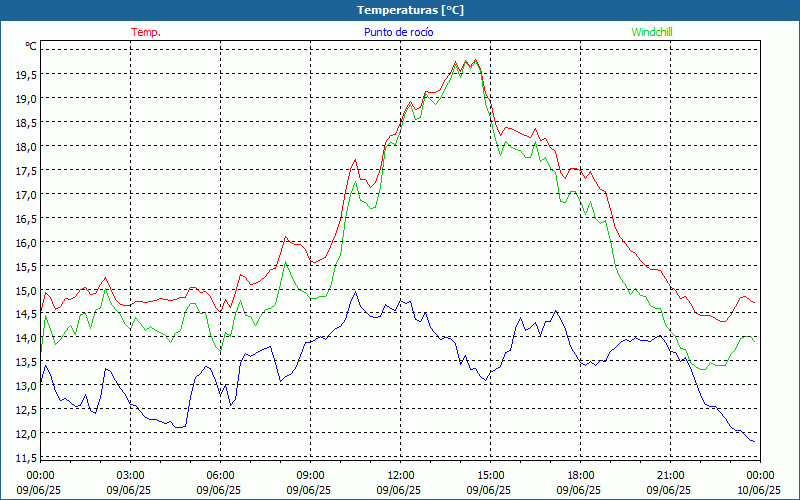Click the 10/06/25 date label
The width and height of the screenshot is (800, 500).
pyautogui.click(x=759, y=490)
